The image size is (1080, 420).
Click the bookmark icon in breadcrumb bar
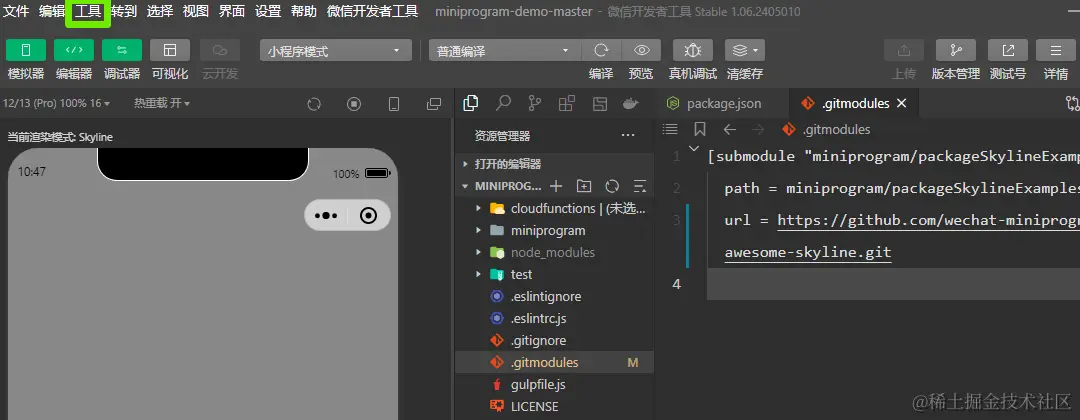tap(700, 129)
